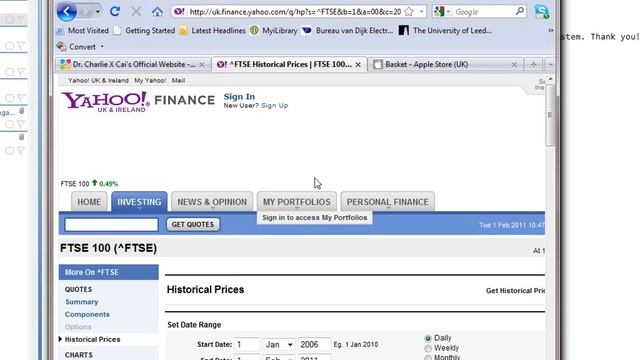This screenshot has height=360, width=640.
Task: Click Yahoo! UK & Ireland link
Action: [x=98, y=80]
